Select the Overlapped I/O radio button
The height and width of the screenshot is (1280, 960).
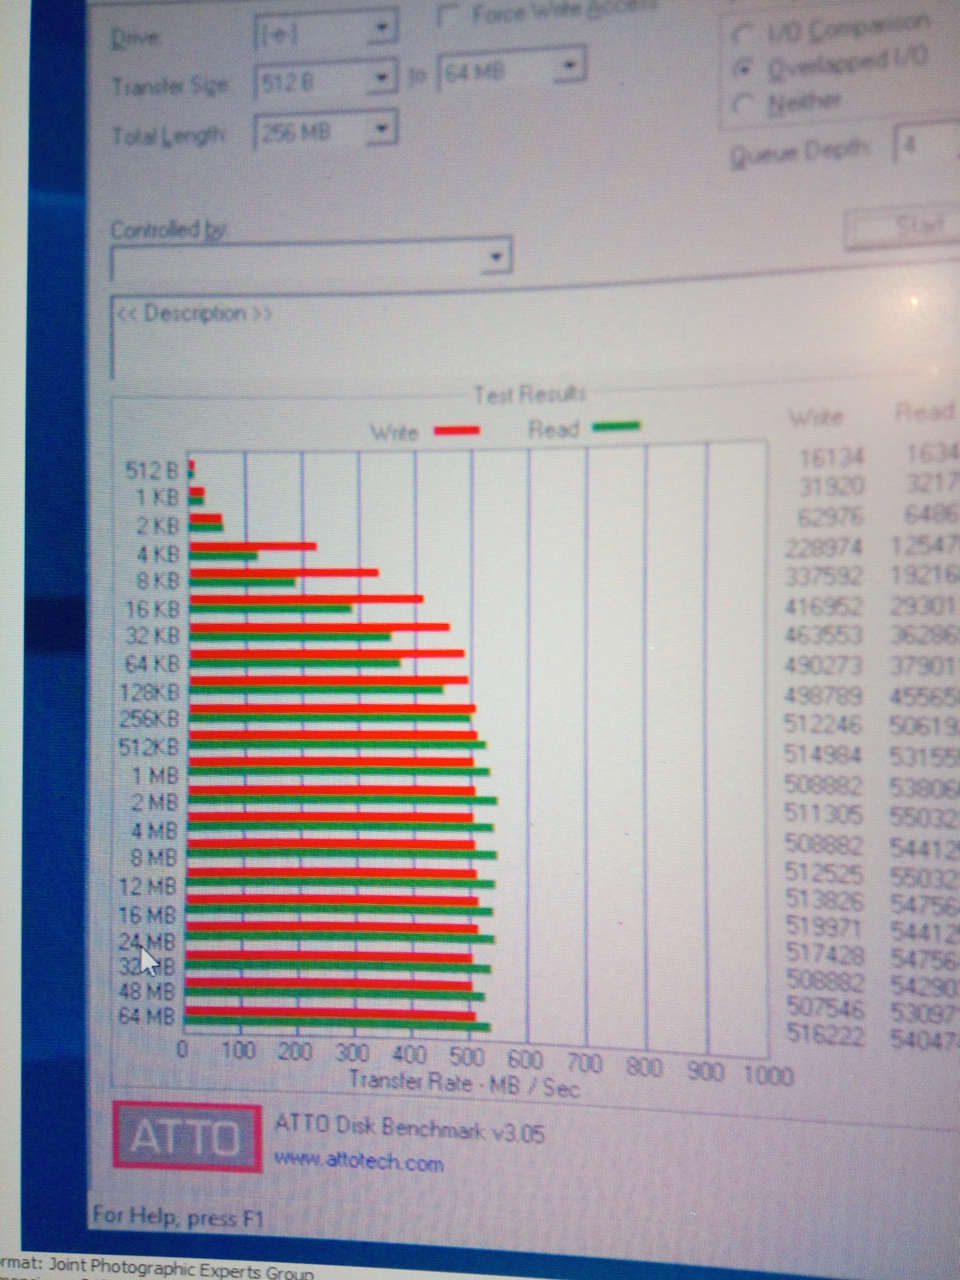click(743, 70)
